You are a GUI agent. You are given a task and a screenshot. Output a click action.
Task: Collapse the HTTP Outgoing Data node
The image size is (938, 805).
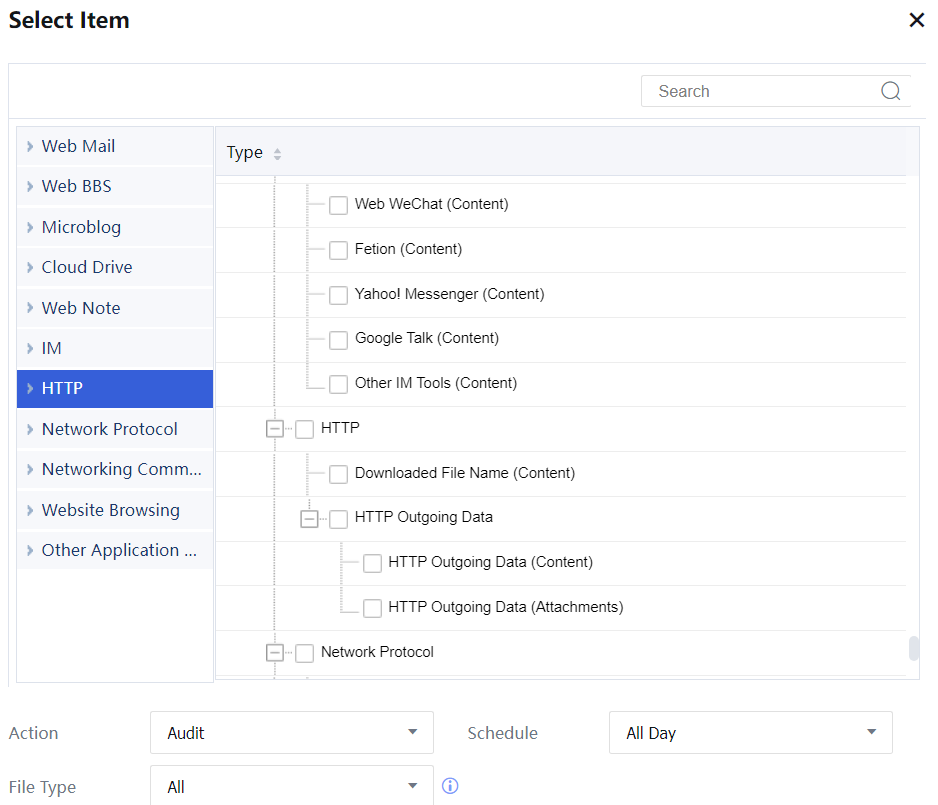pyautogui.click(x=309, y=518)
